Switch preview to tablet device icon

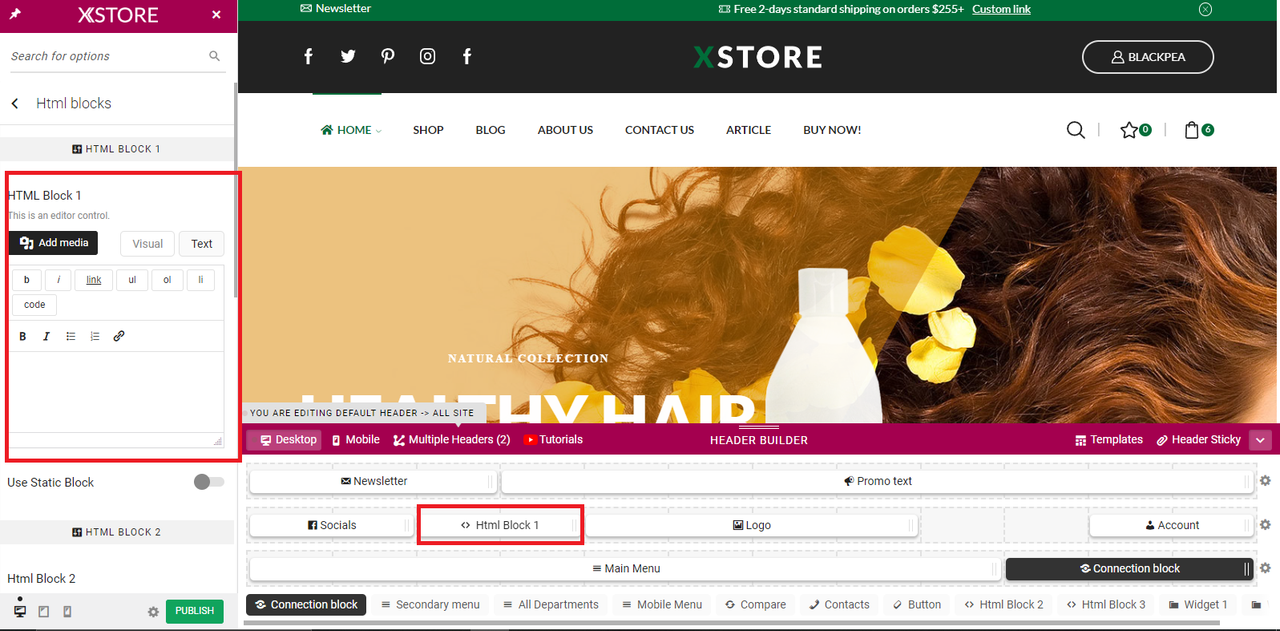pyautogui.click(x=44, y=611)
